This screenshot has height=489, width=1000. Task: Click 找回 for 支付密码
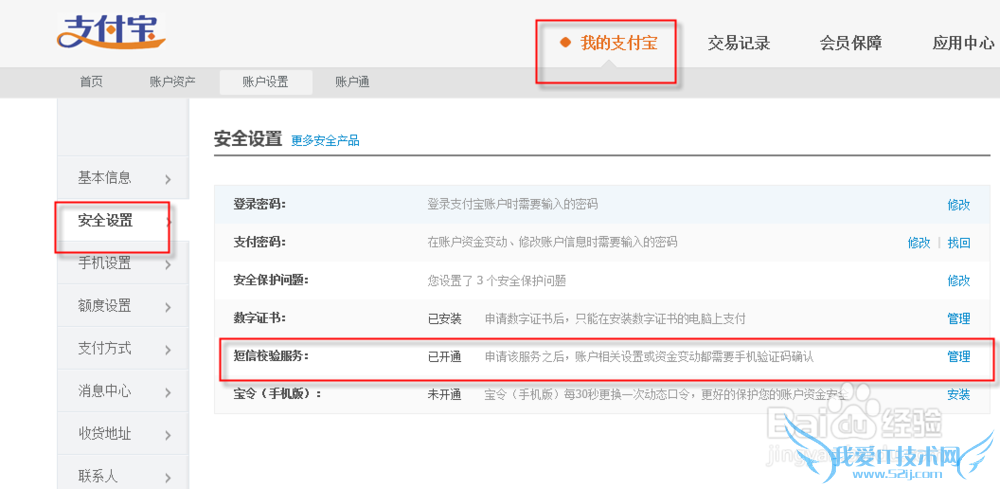[x=959, y=242]
